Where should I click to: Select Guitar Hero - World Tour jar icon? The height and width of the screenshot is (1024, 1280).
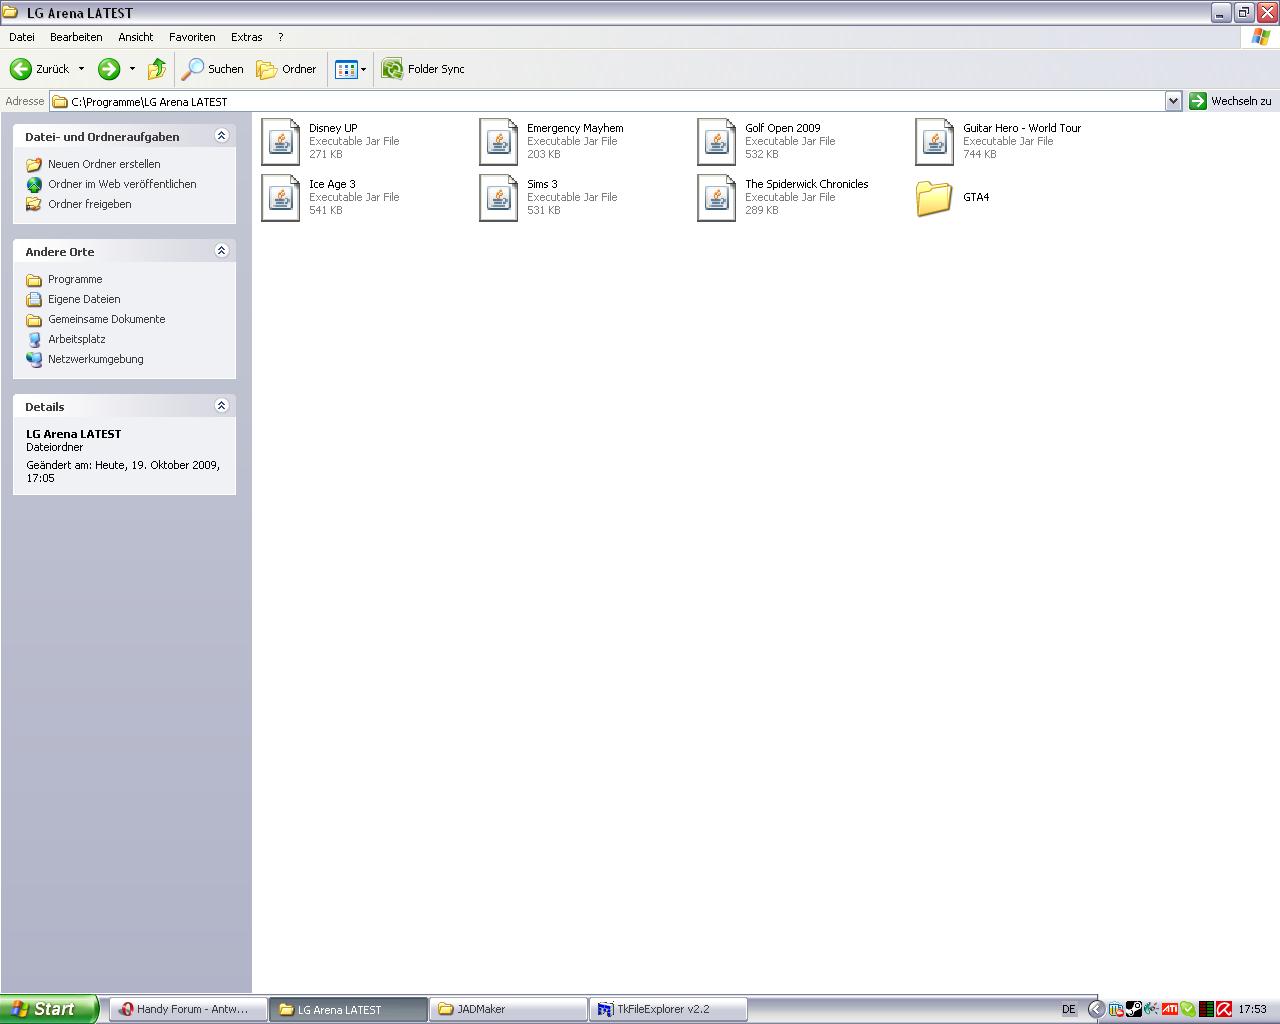935,141
